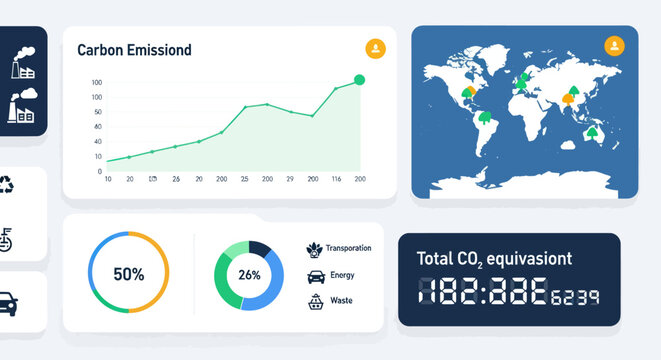Click the Transporation legend icon
This screenshot has width=661, height=360.
point(314,250)
